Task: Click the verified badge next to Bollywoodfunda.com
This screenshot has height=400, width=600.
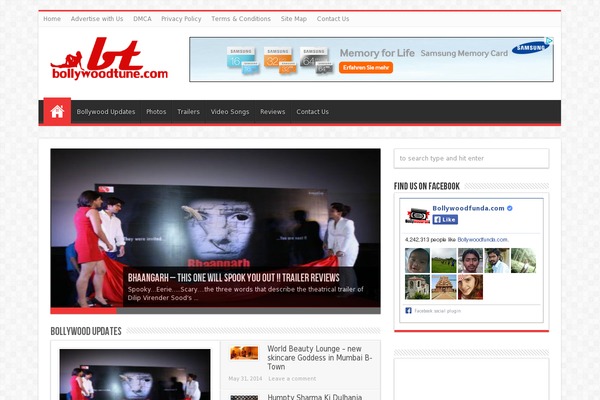Action: 510,208
